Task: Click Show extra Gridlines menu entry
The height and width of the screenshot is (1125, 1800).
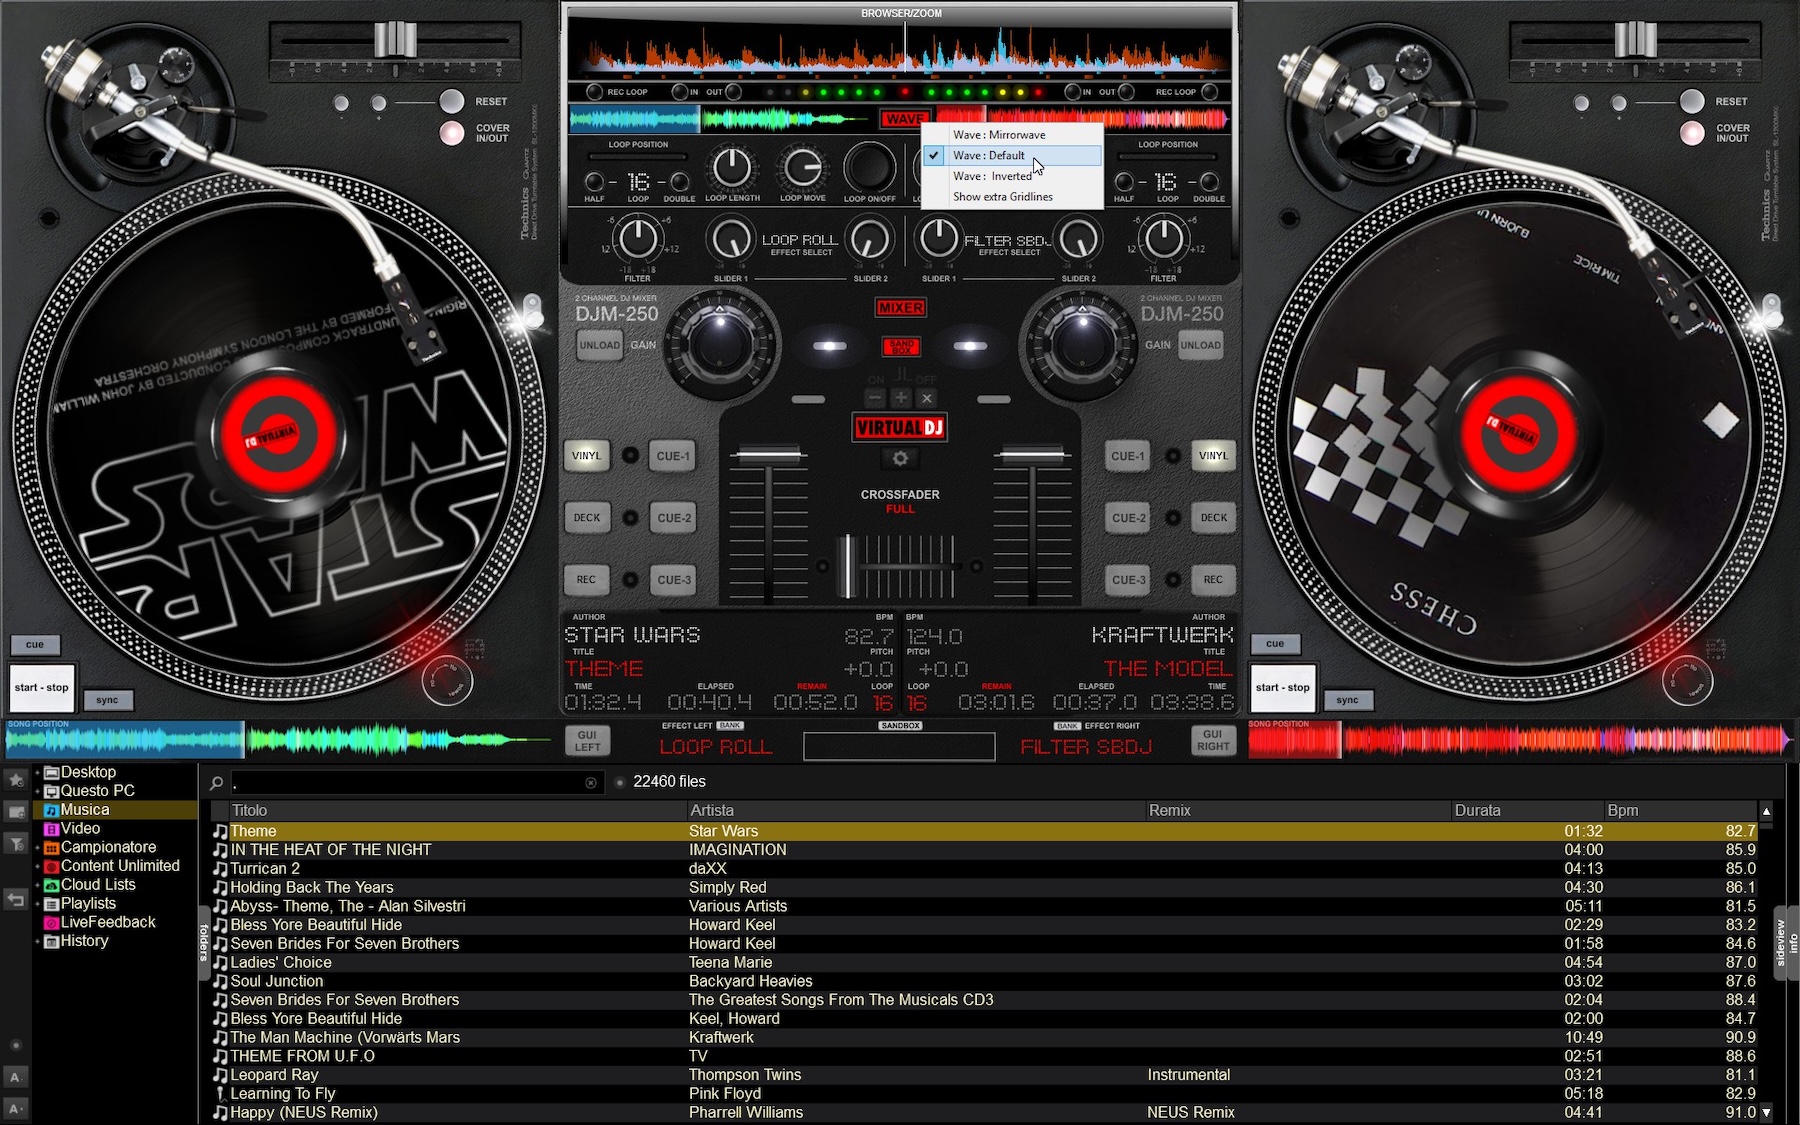Action: click(x=1003, y=196)
